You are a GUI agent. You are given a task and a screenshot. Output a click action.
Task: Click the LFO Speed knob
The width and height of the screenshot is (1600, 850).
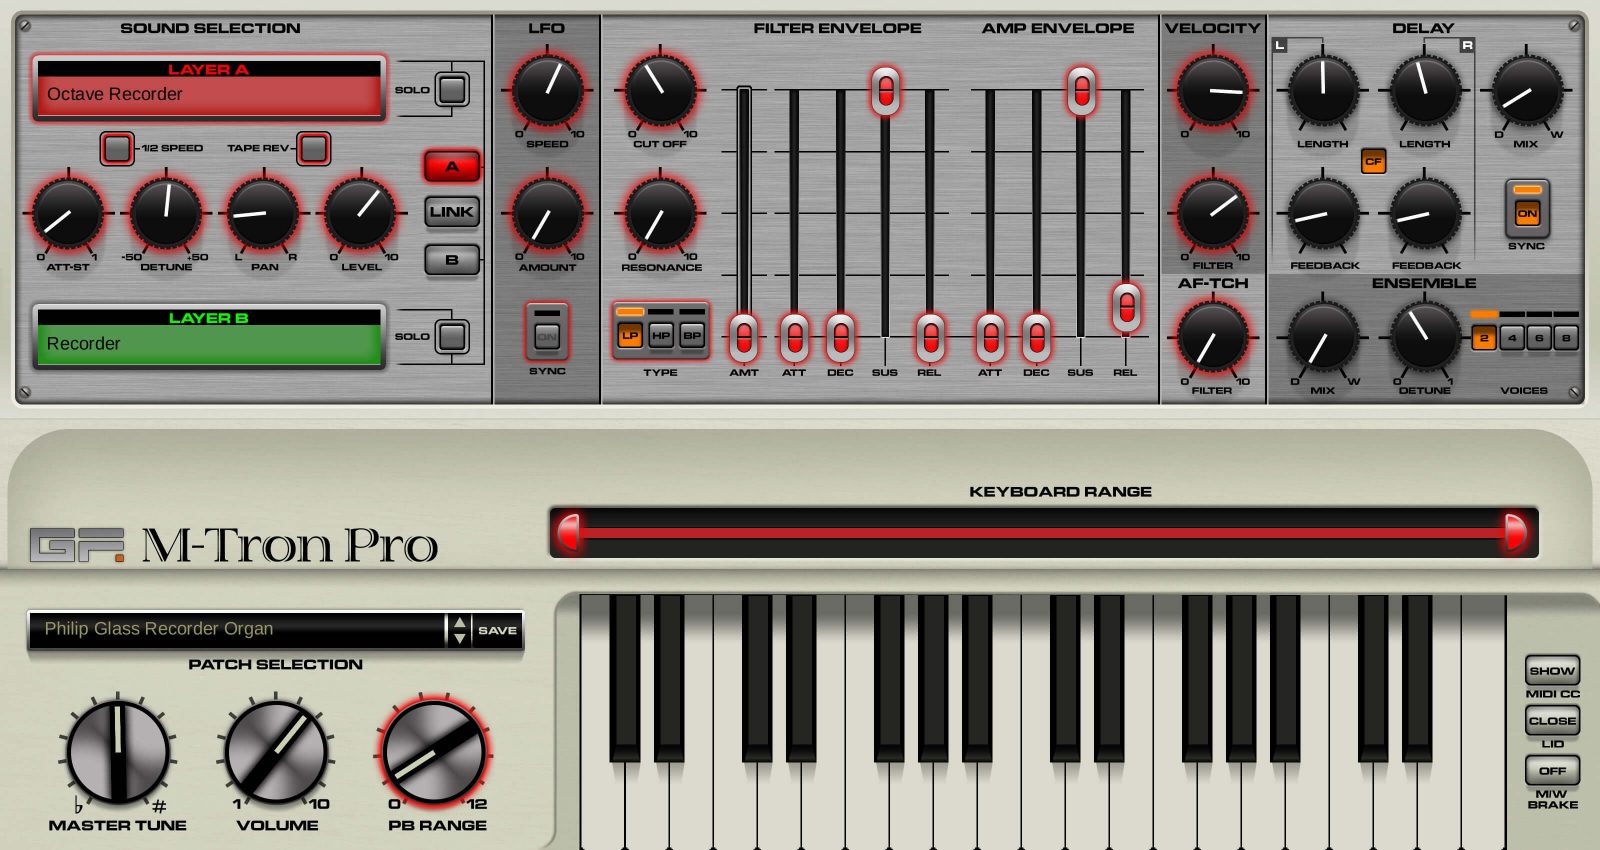pyautogui.click(x=547, y=91)
